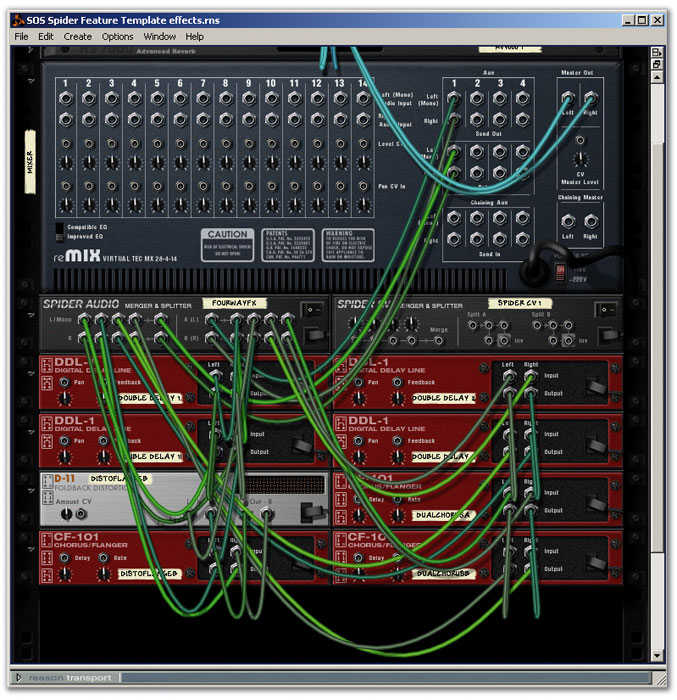Click Spider CV Split A input jack

[472, 325]
